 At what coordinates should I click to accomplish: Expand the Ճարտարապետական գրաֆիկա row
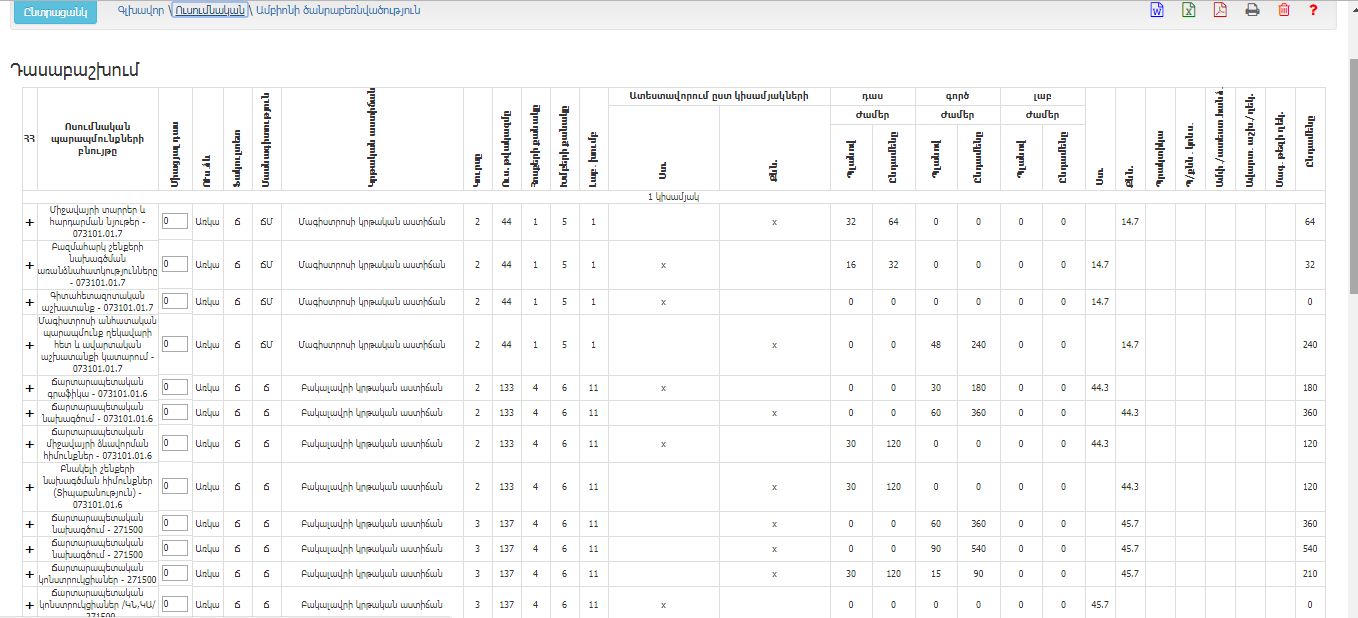pyautogui.click(x=29, y=388)
